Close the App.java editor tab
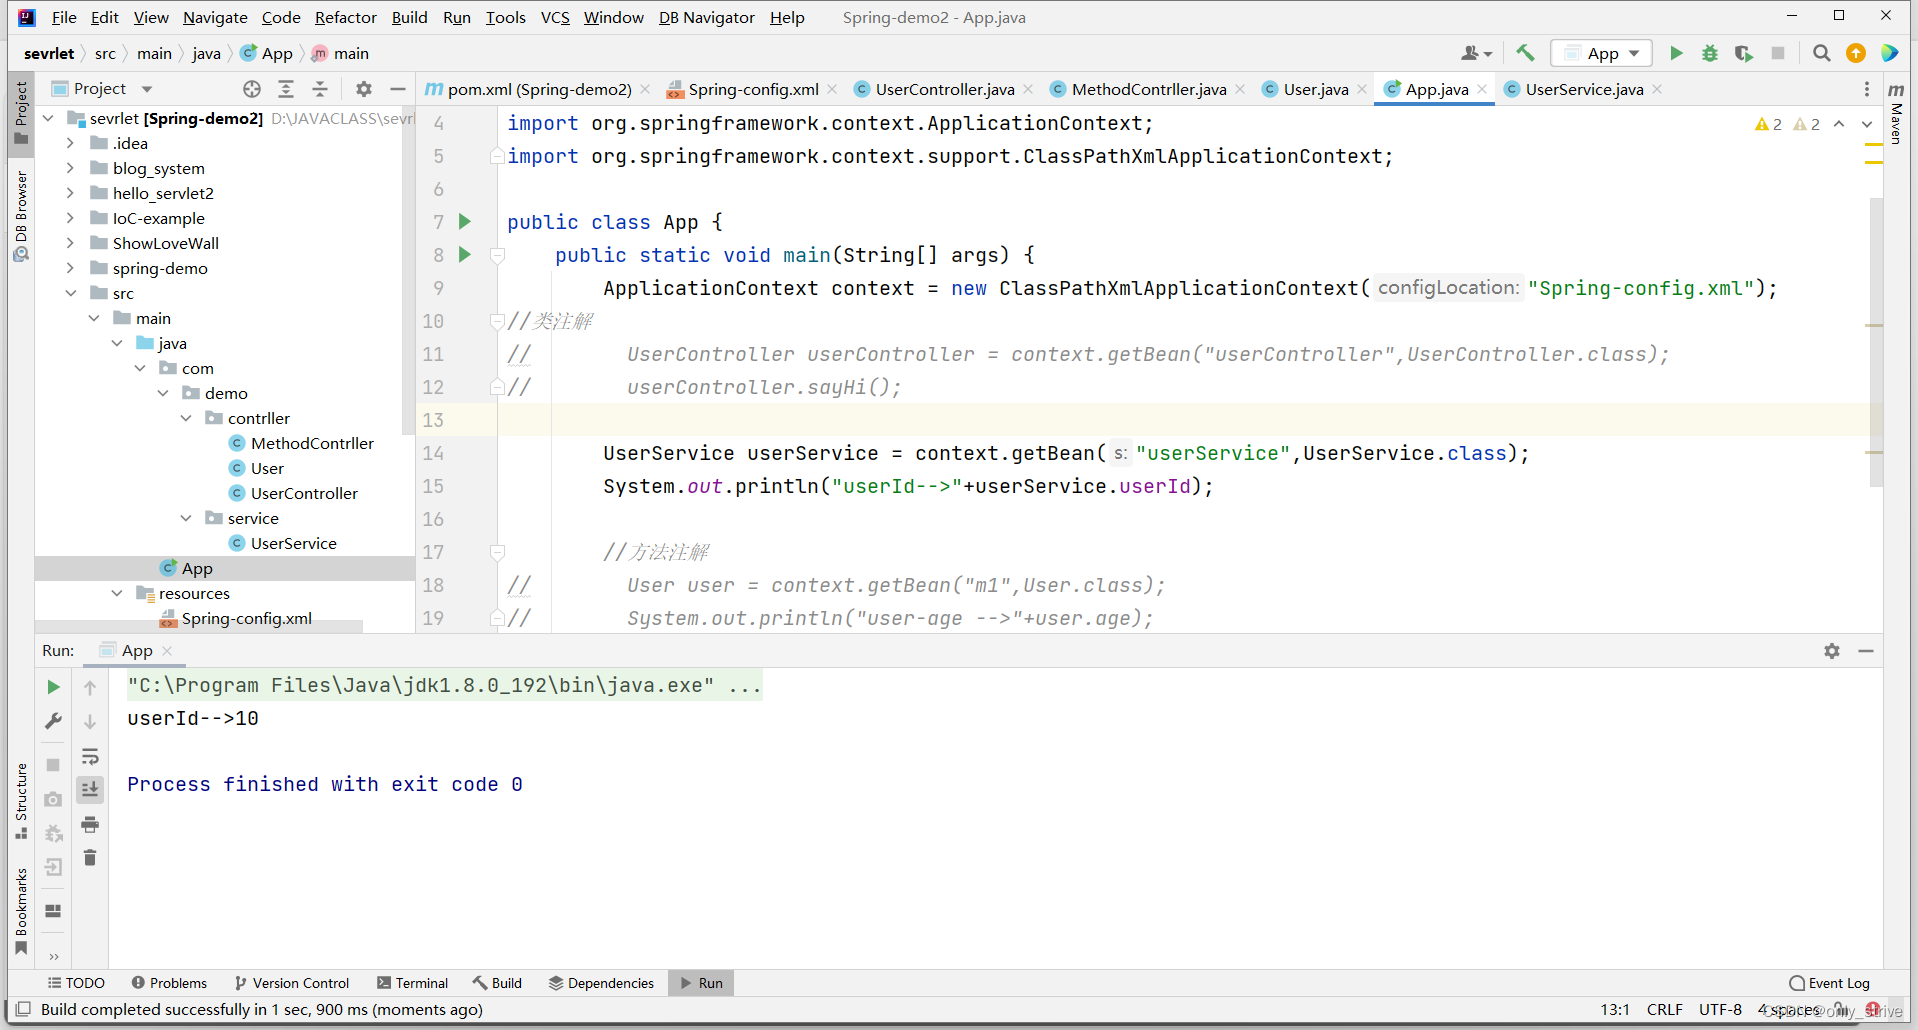Screen dimensions: 1918x1030 click(1482, 89)
